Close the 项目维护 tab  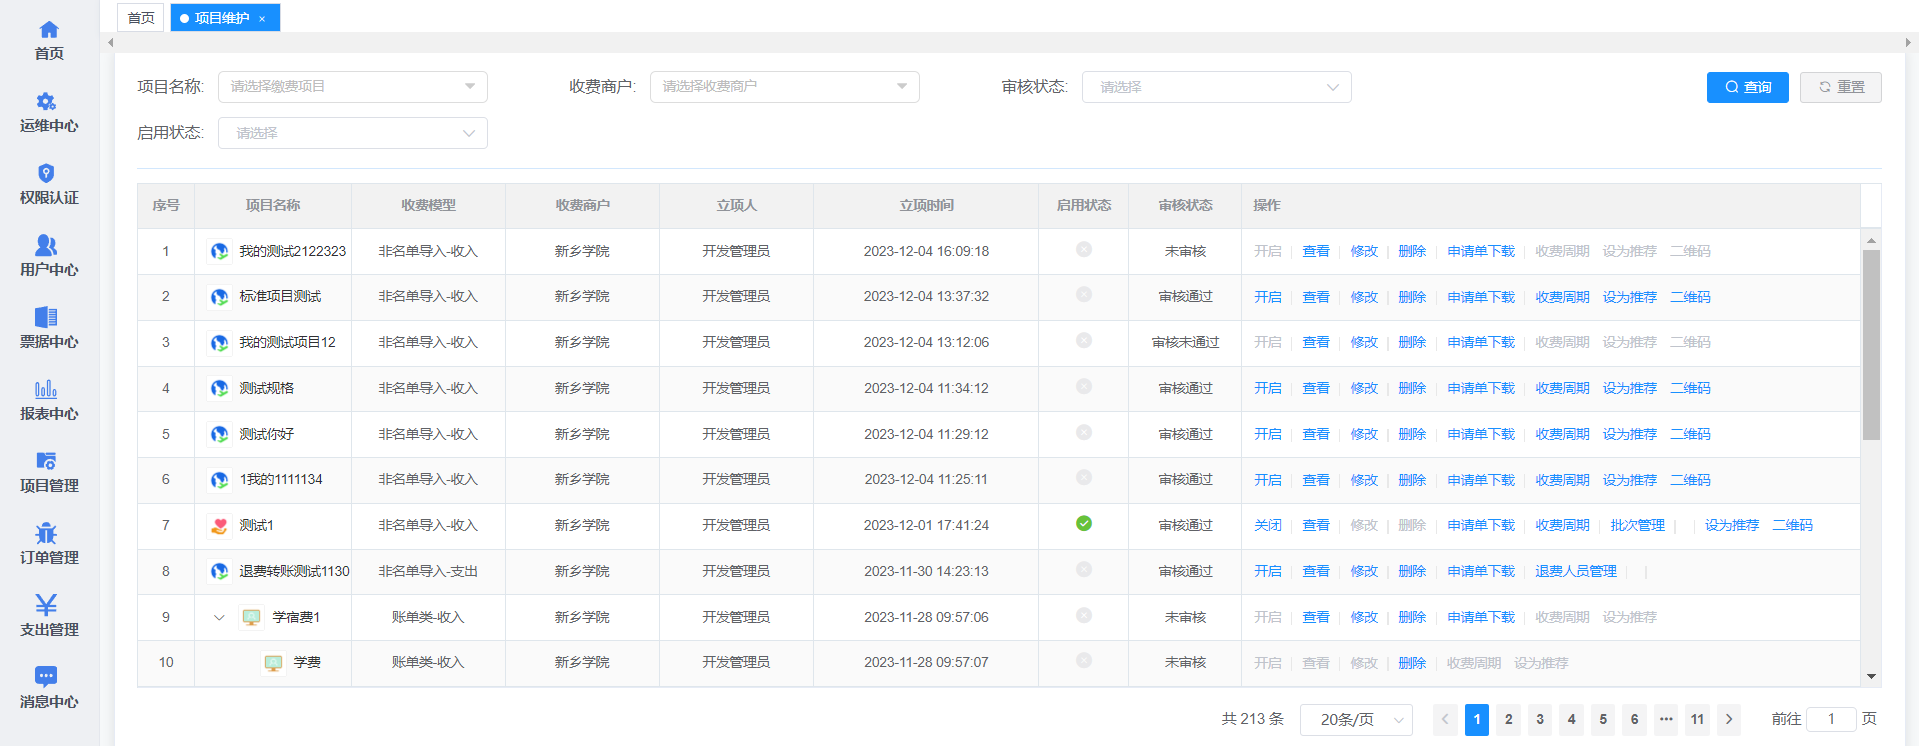tap(262, 19)
